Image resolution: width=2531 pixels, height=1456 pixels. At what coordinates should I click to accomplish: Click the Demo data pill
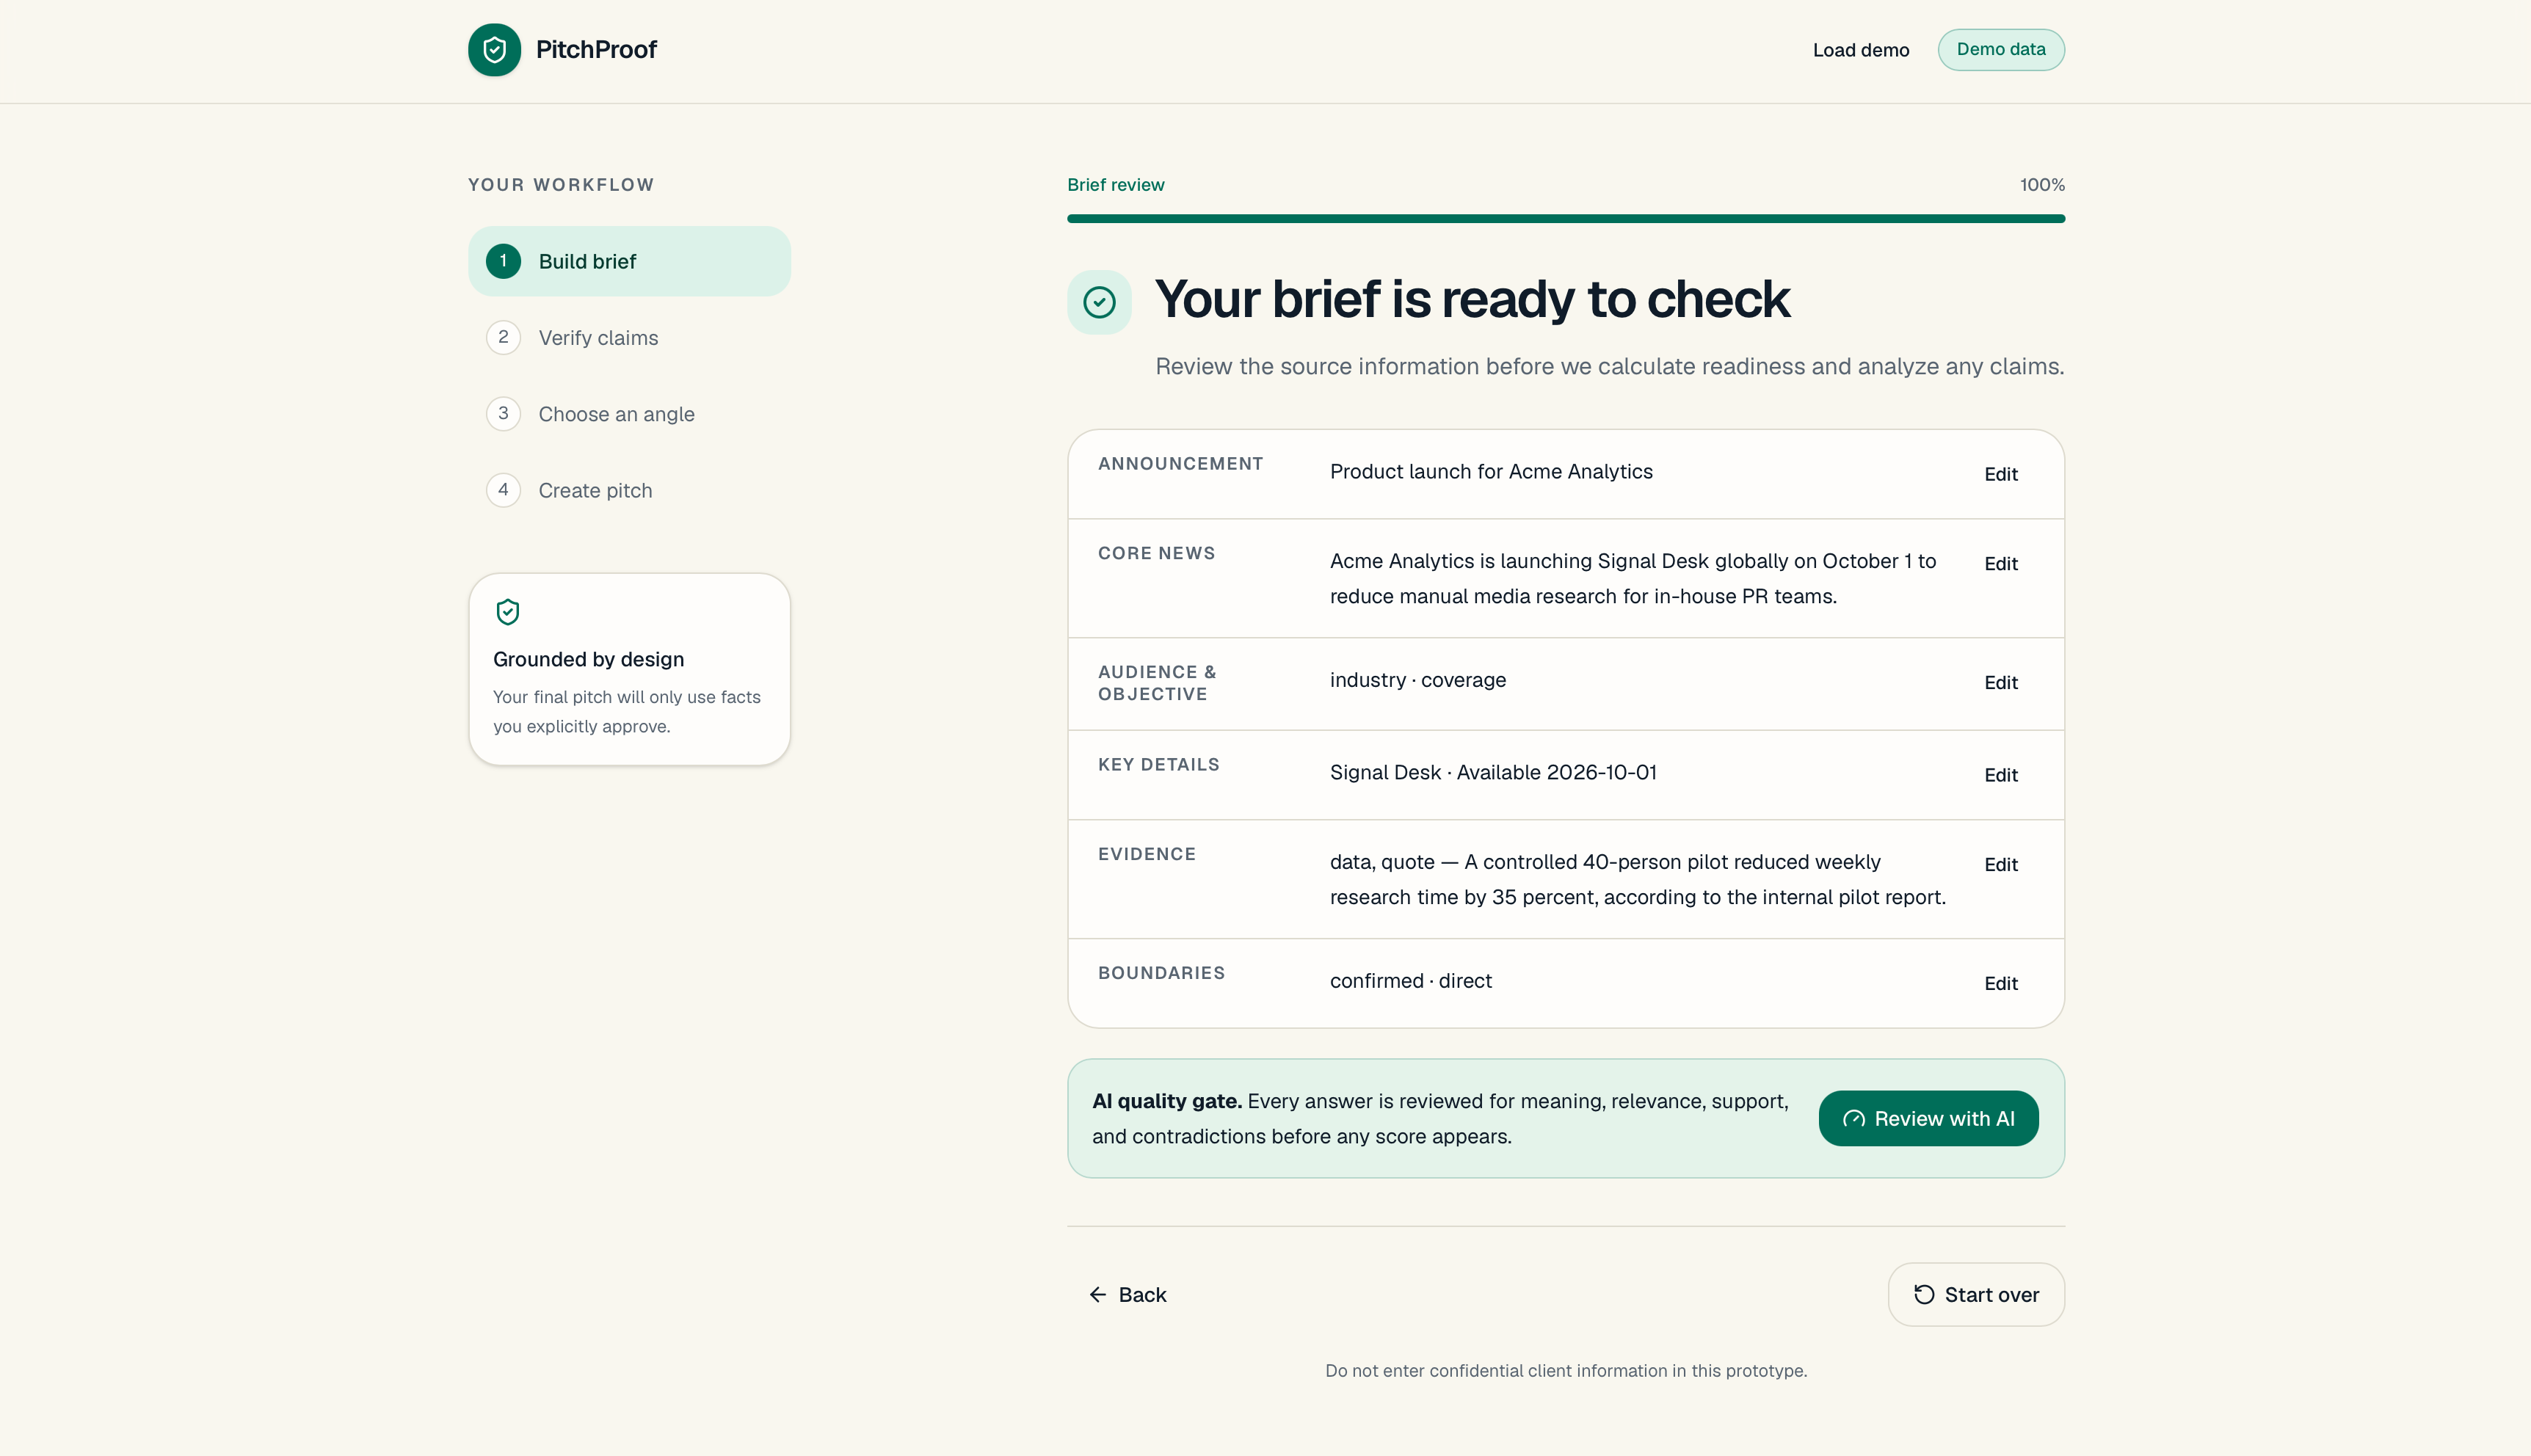pos(2001,50)
